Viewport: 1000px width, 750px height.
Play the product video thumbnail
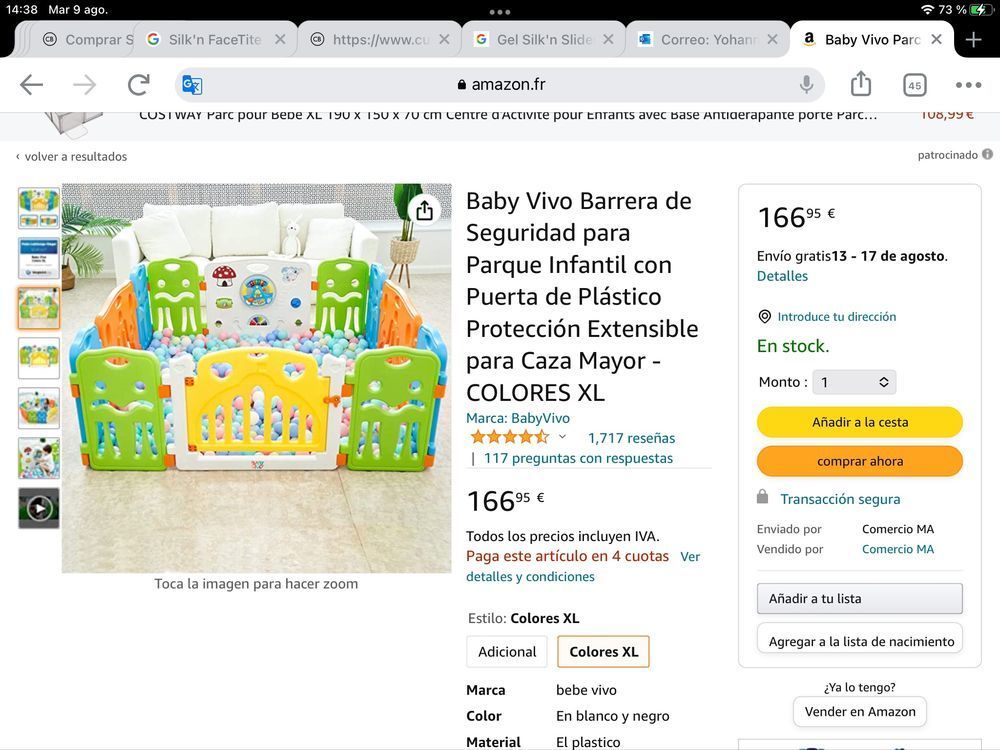39,508
